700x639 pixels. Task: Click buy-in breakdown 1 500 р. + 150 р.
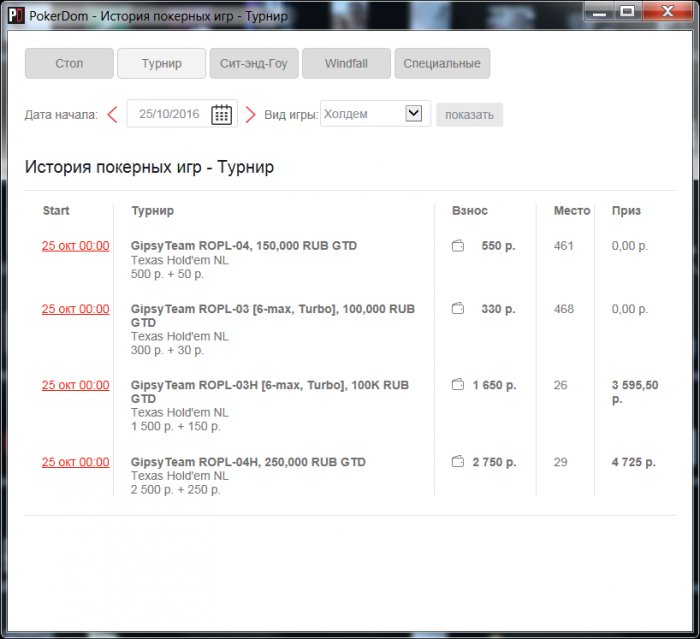click(x=175, y=426)
